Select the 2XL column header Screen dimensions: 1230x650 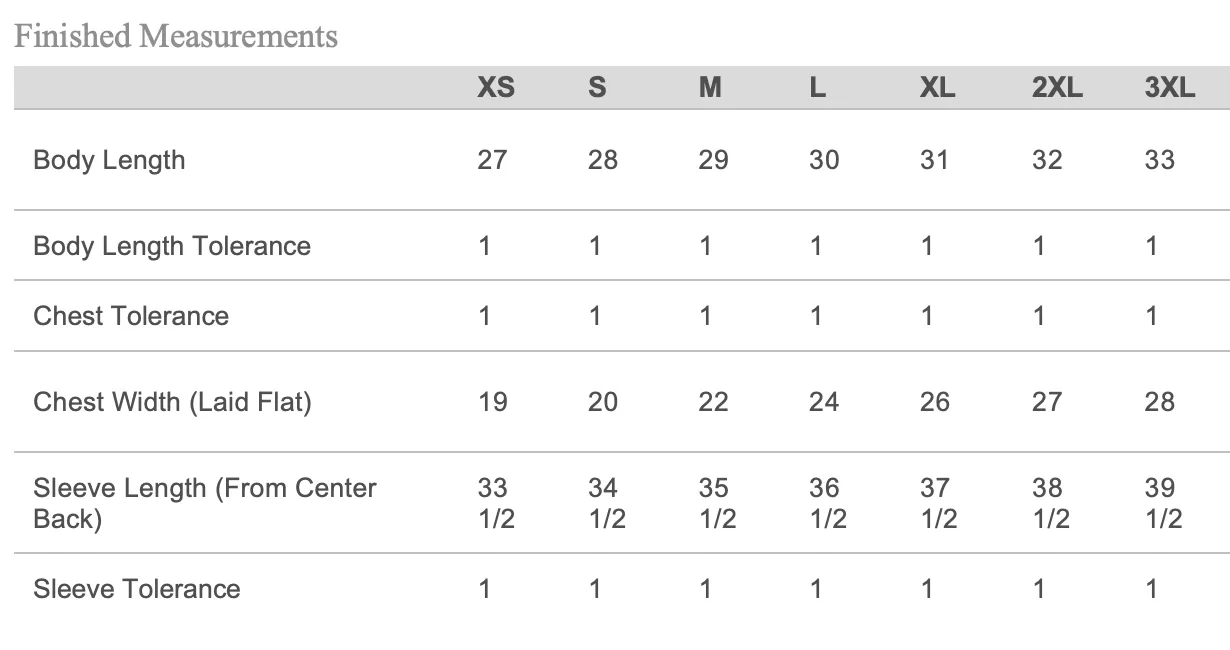1057,88
